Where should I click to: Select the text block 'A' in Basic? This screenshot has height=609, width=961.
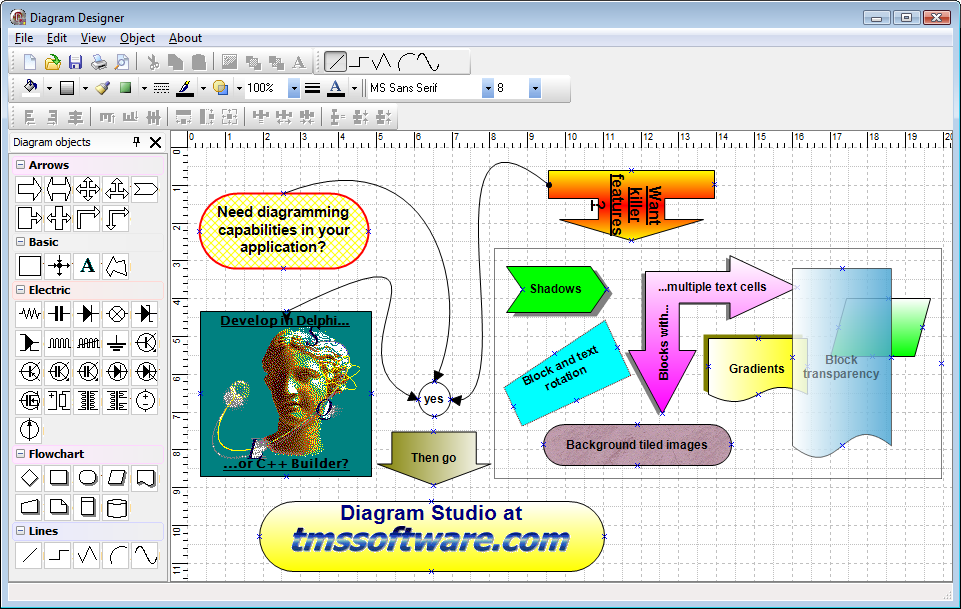[x=88, y=265]
